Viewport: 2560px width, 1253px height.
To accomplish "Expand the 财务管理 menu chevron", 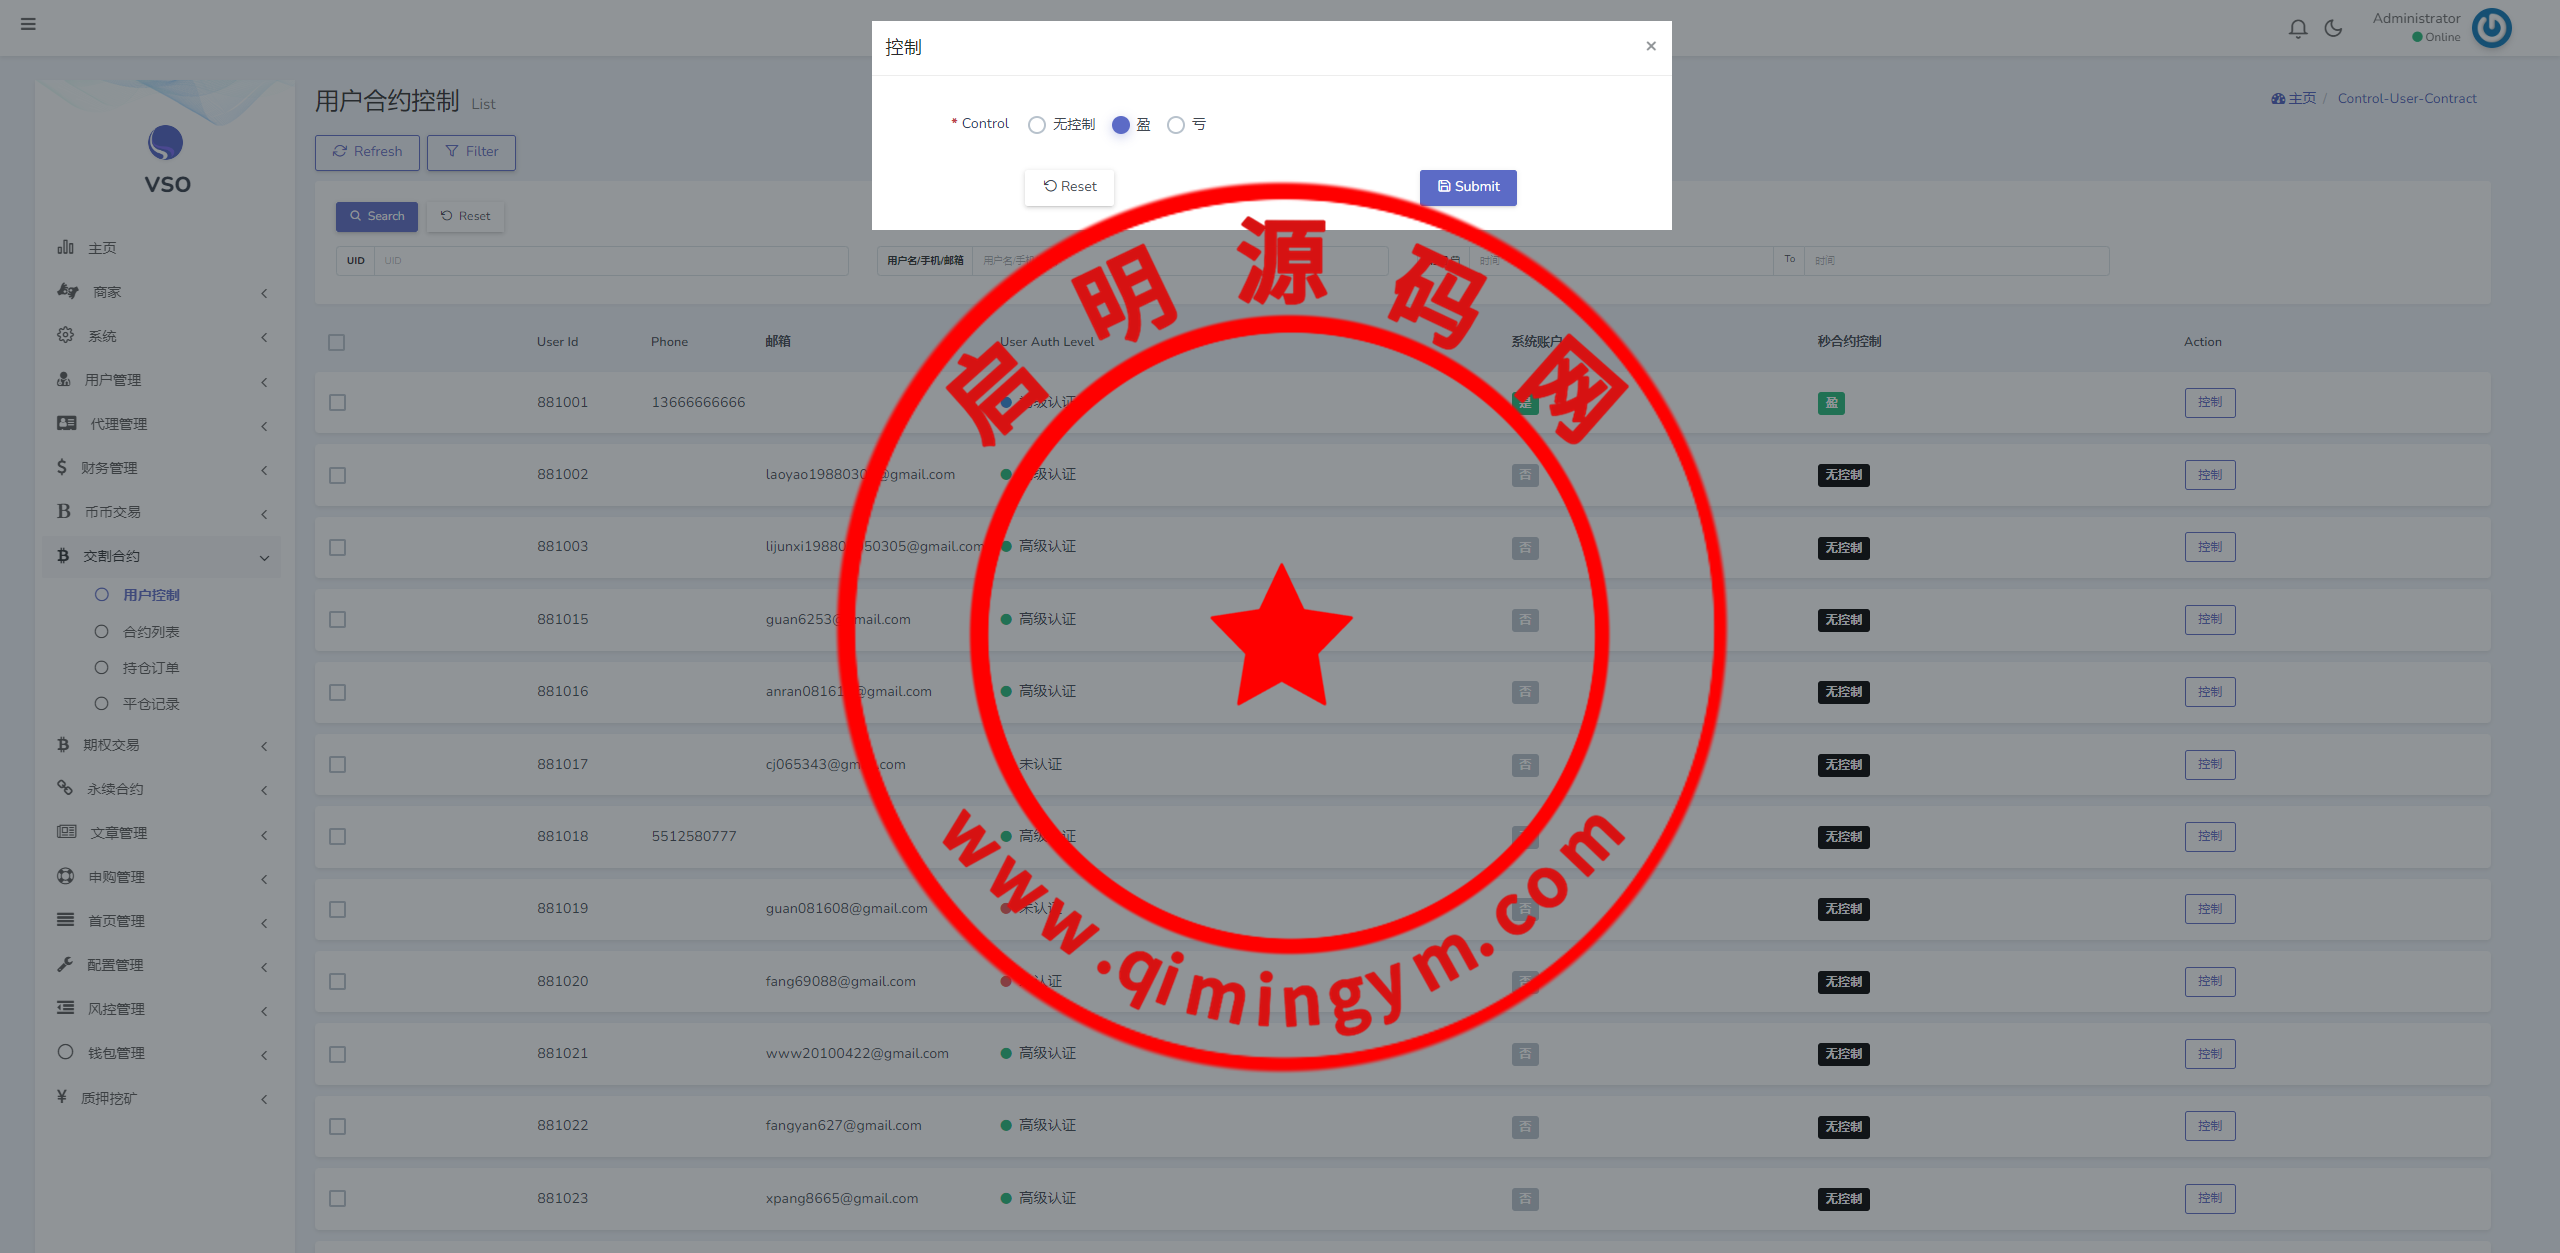I will pos(264,470).
